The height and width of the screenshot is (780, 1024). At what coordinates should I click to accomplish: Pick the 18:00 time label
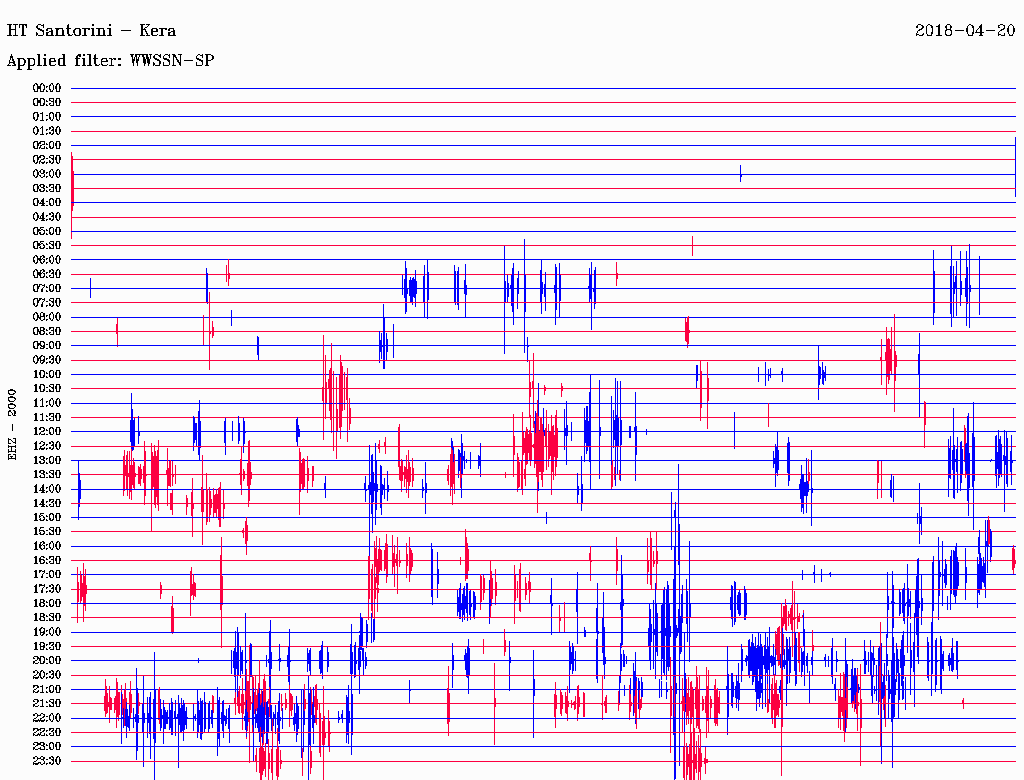[47, 603]
